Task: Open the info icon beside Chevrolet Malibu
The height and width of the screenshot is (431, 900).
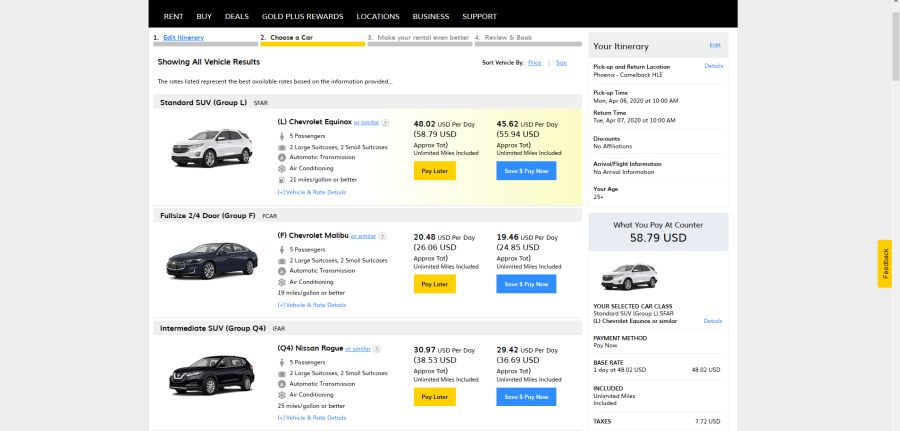Action: click(382, 236)
